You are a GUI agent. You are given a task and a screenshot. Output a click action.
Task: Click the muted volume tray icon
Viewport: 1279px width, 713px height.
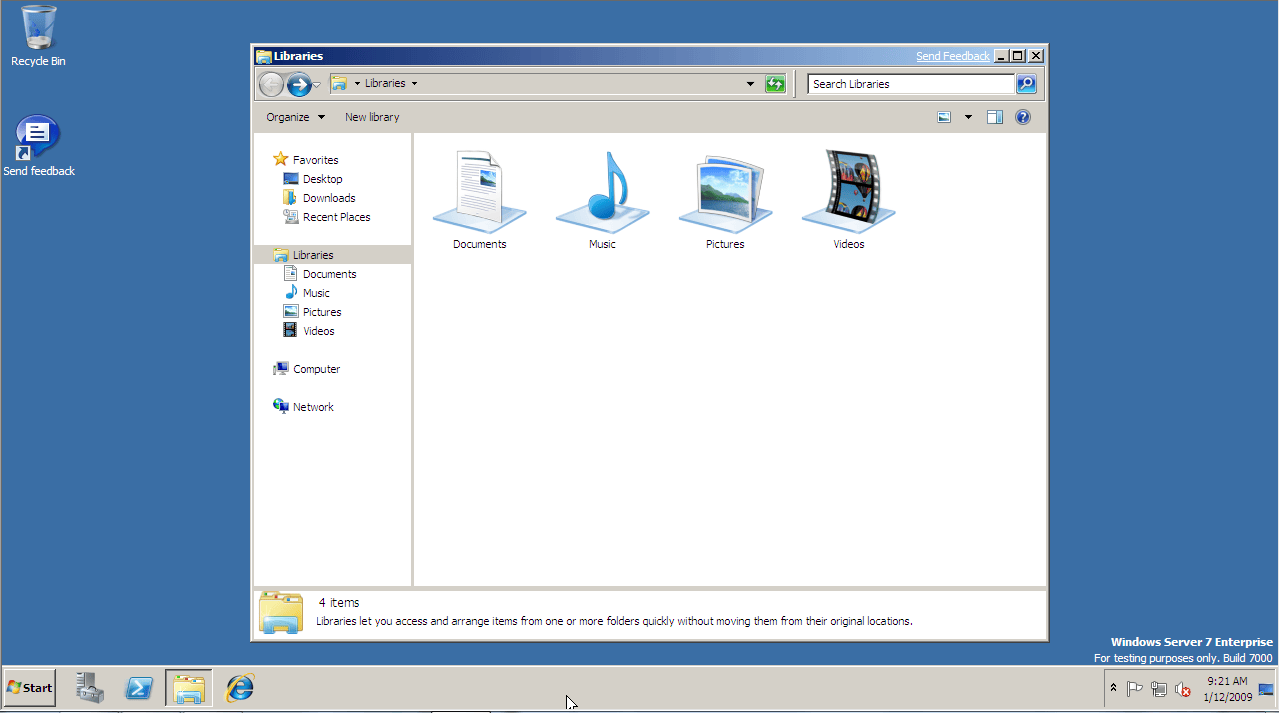pyautogui.click(x=1183, y=688)
